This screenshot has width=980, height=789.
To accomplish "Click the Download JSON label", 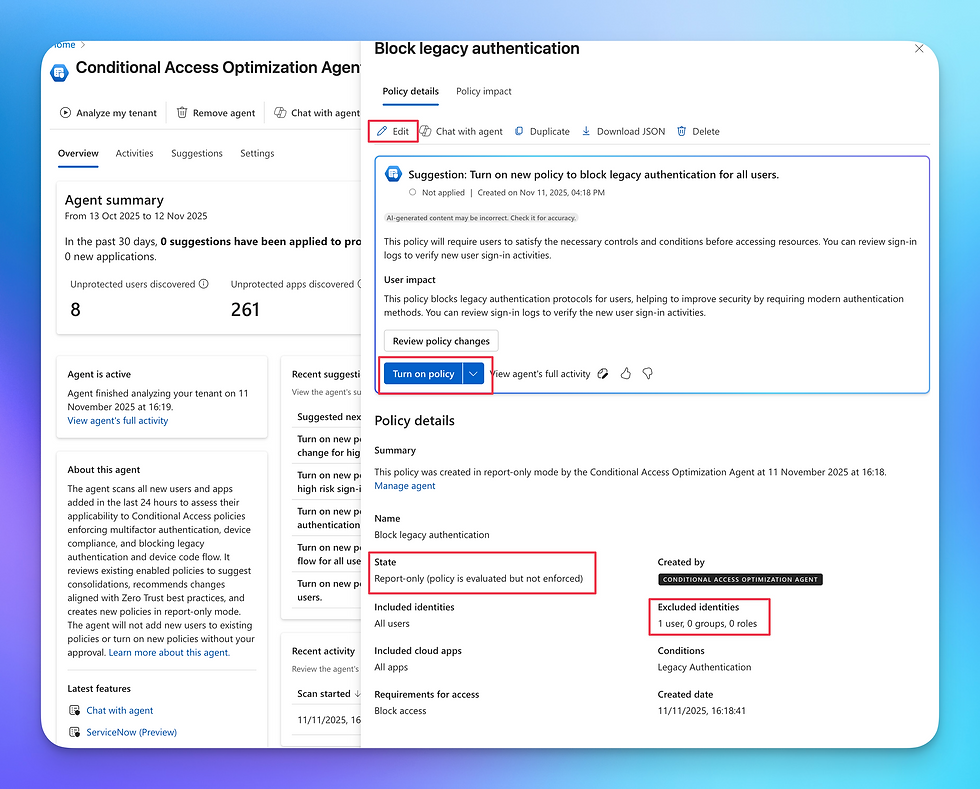I will coord(631,131).
